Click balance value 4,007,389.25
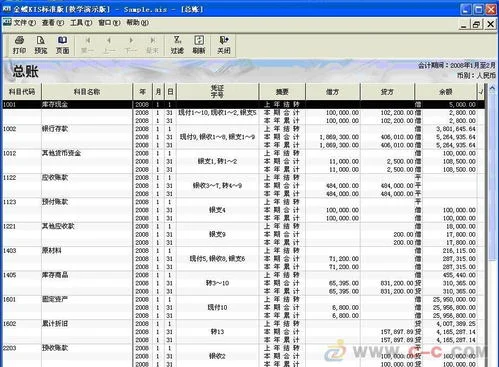This screenshot has height=367, width=499. 456,324
